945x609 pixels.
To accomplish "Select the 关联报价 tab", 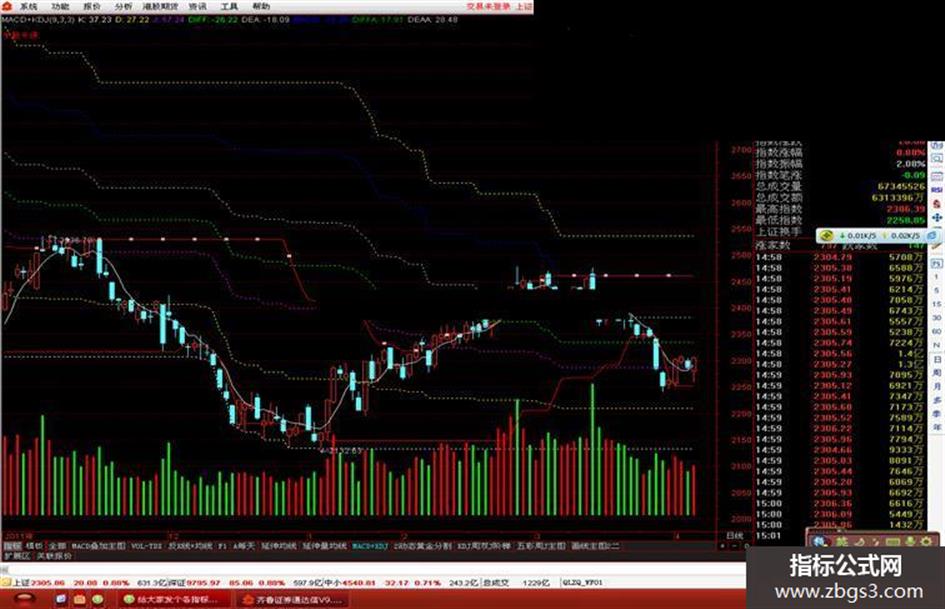I will (x=53, y=556).
